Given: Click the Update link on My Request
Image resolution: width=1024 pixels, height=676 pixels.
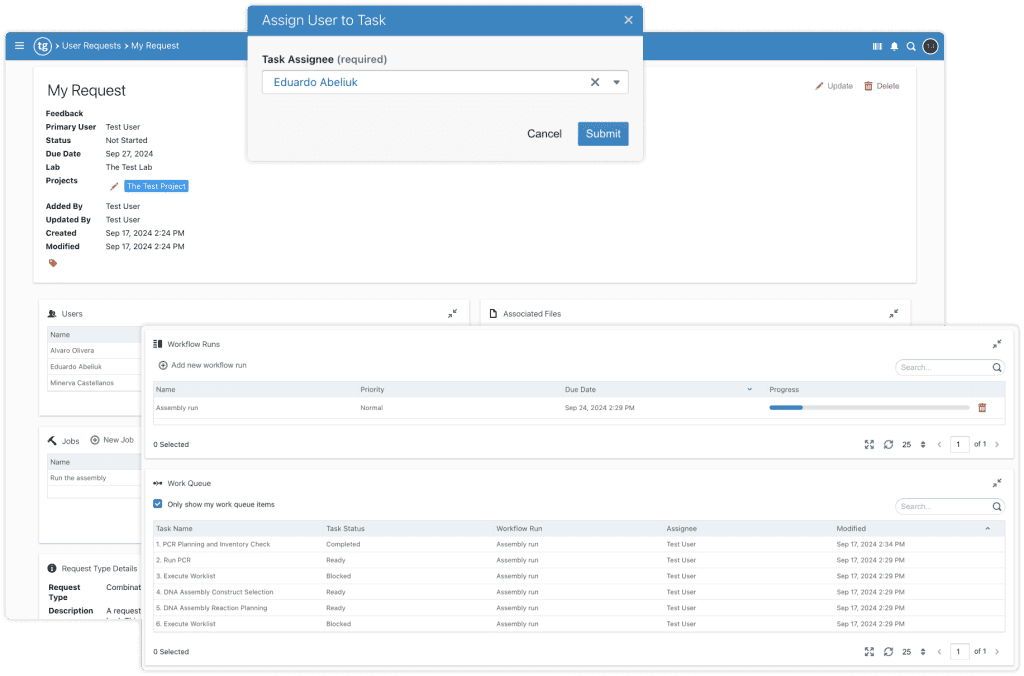Looking at the screenshot, I should 834,86.
